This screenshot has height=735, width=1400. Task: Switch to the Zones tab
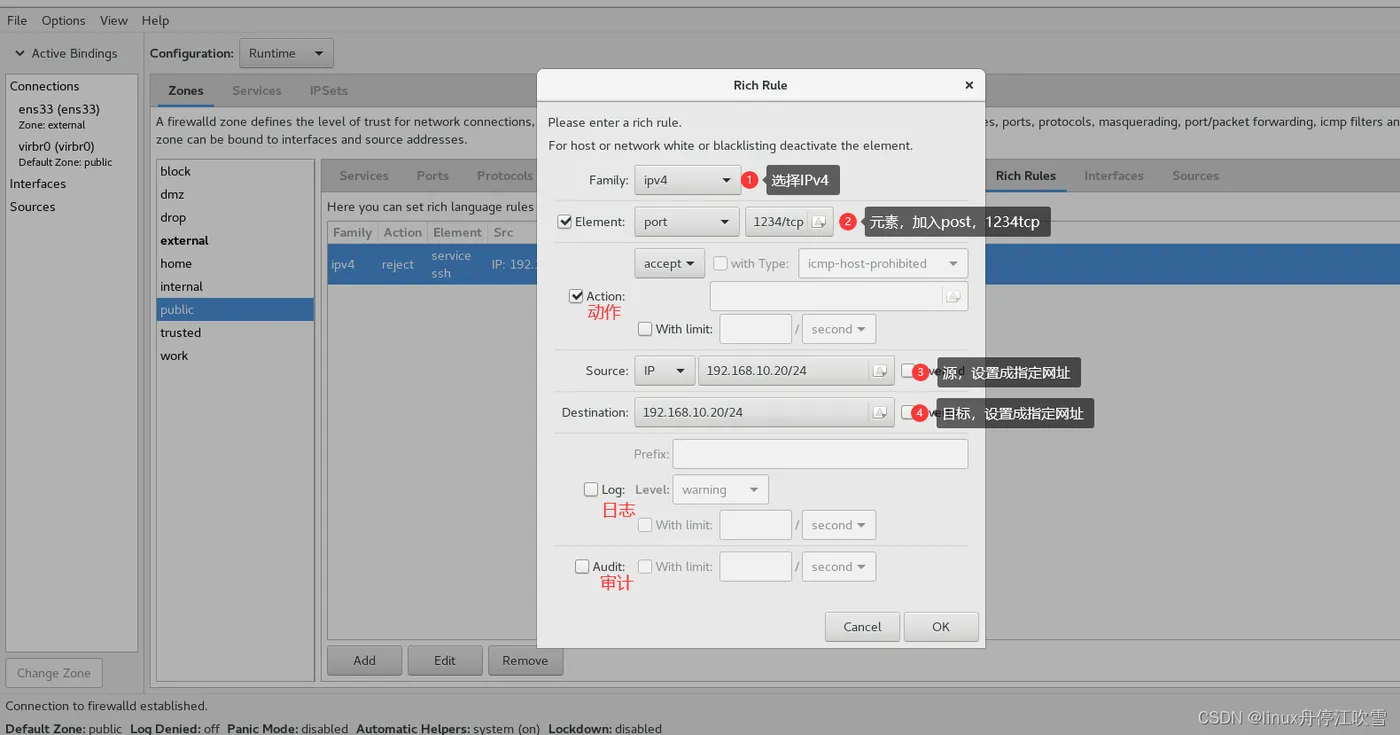(186, 90)
